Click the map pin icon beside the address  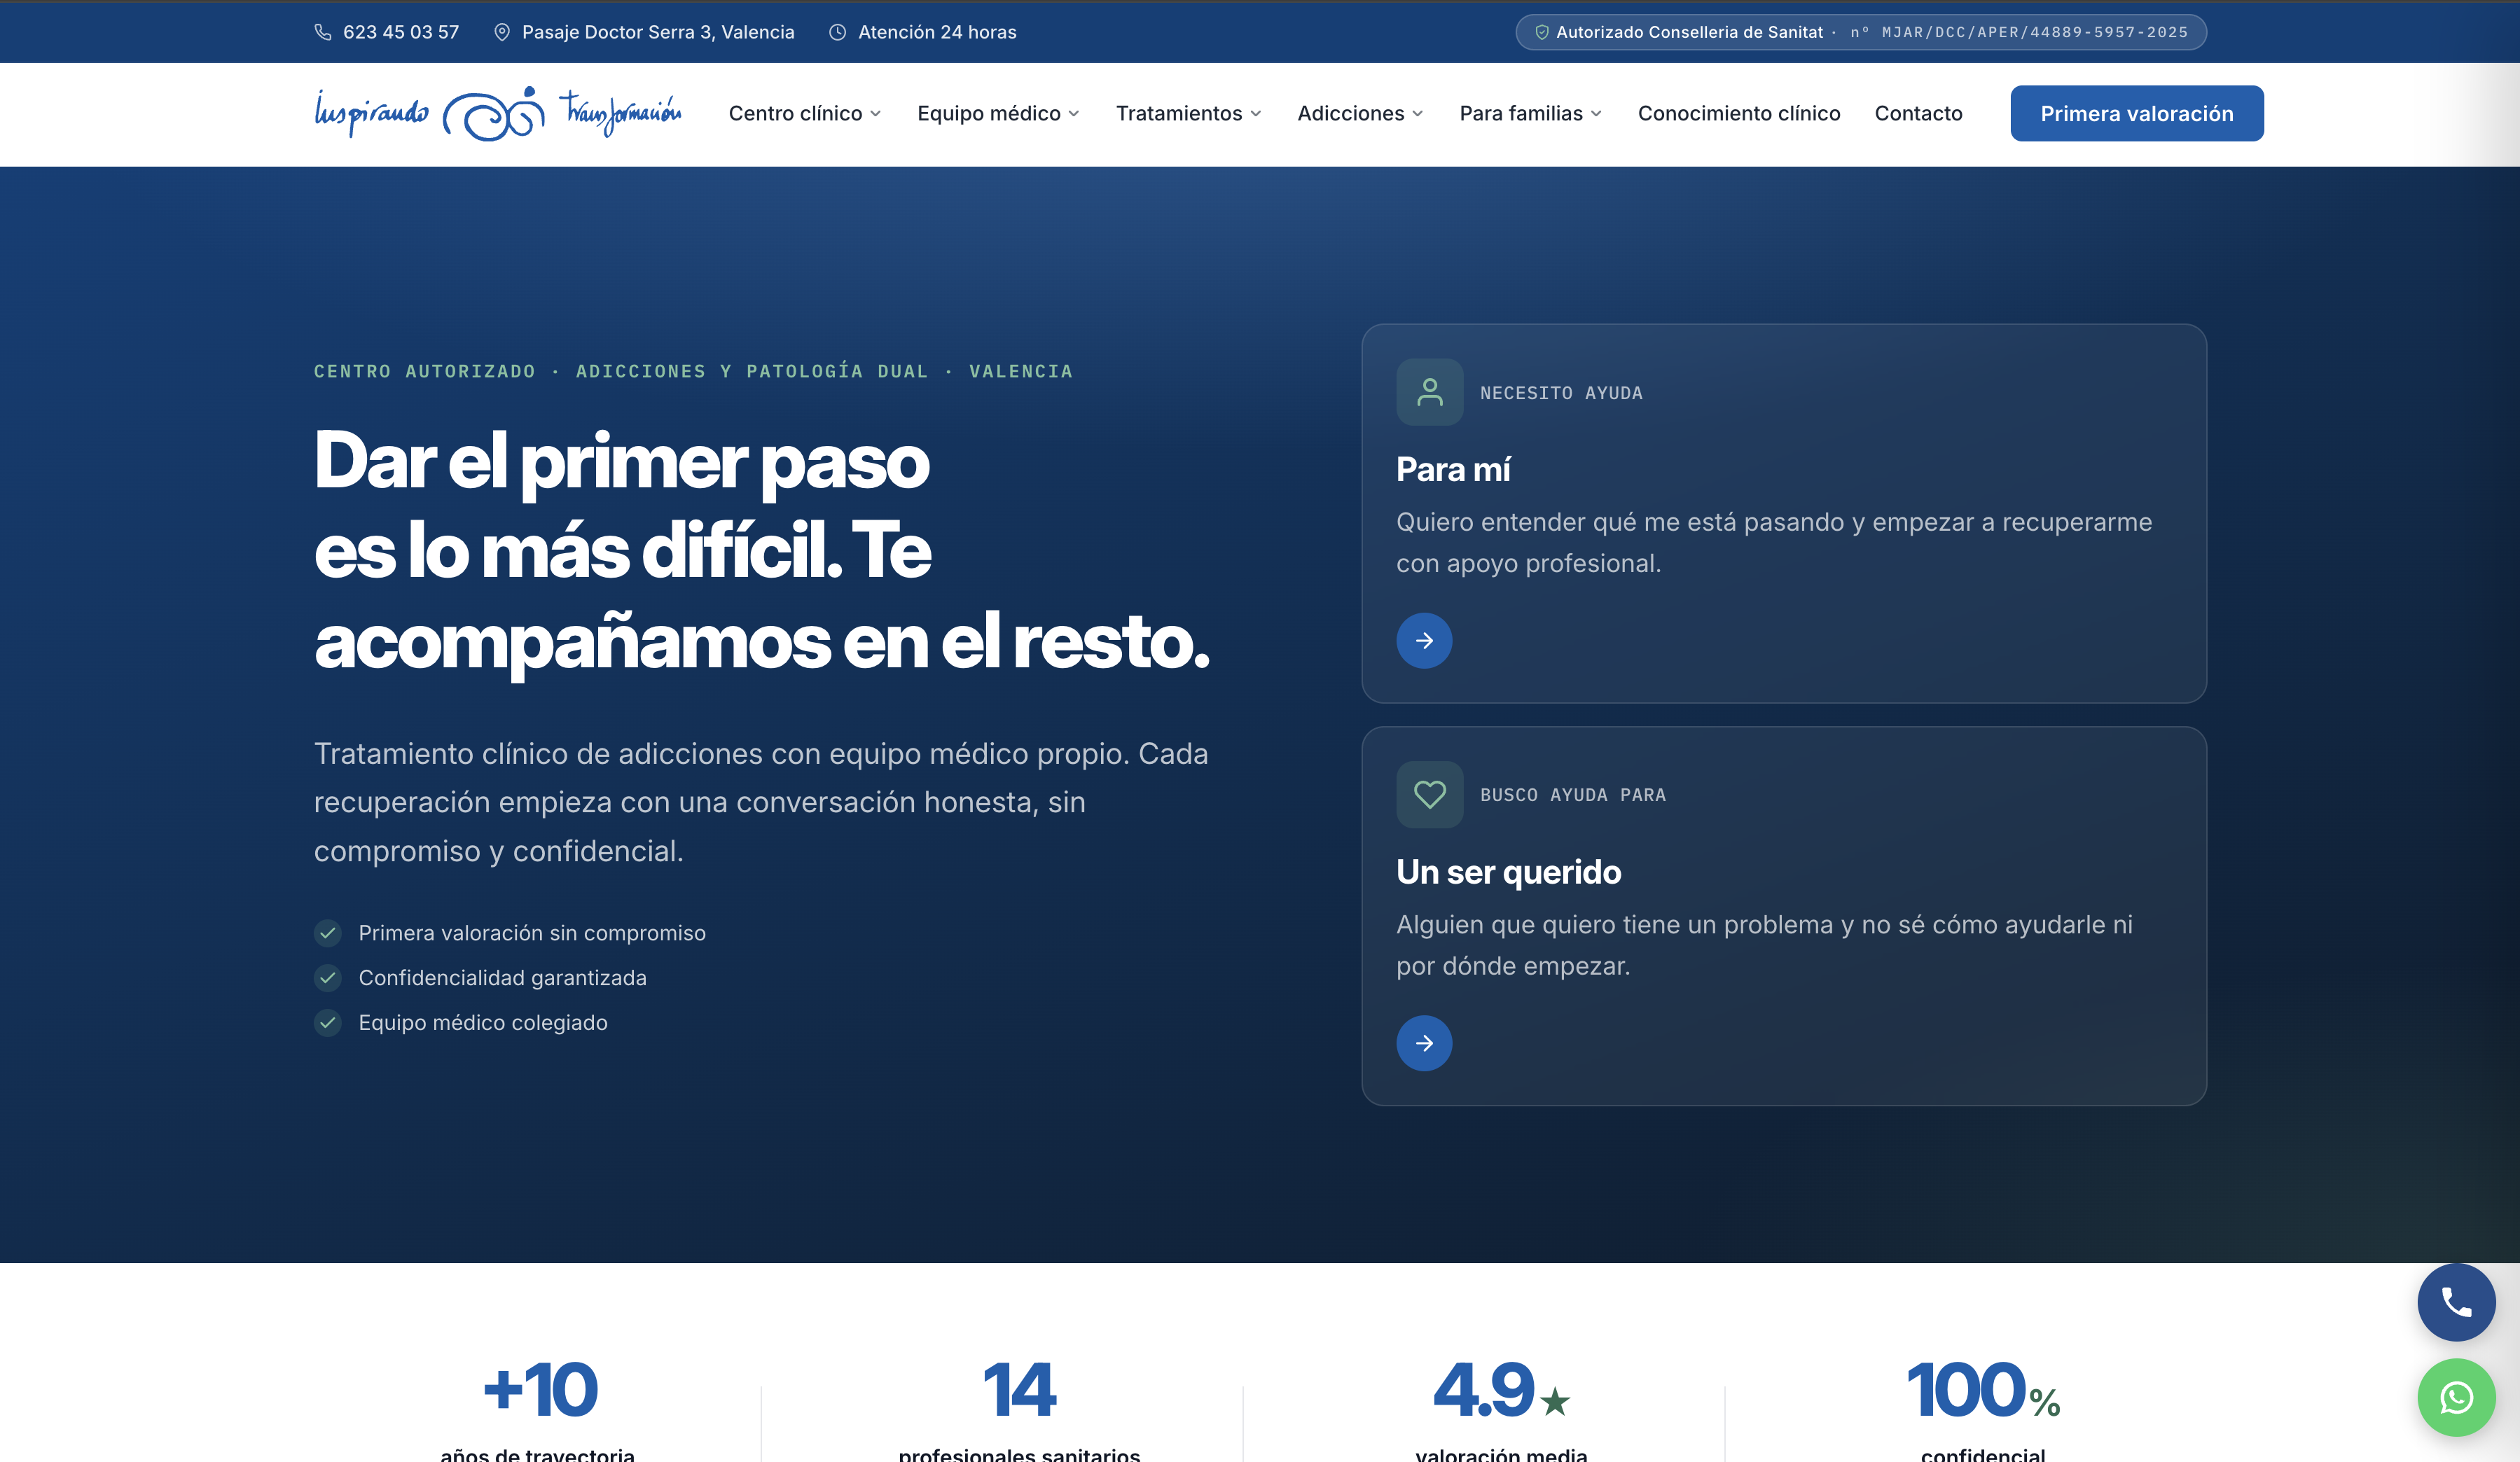tap(502, 32)
